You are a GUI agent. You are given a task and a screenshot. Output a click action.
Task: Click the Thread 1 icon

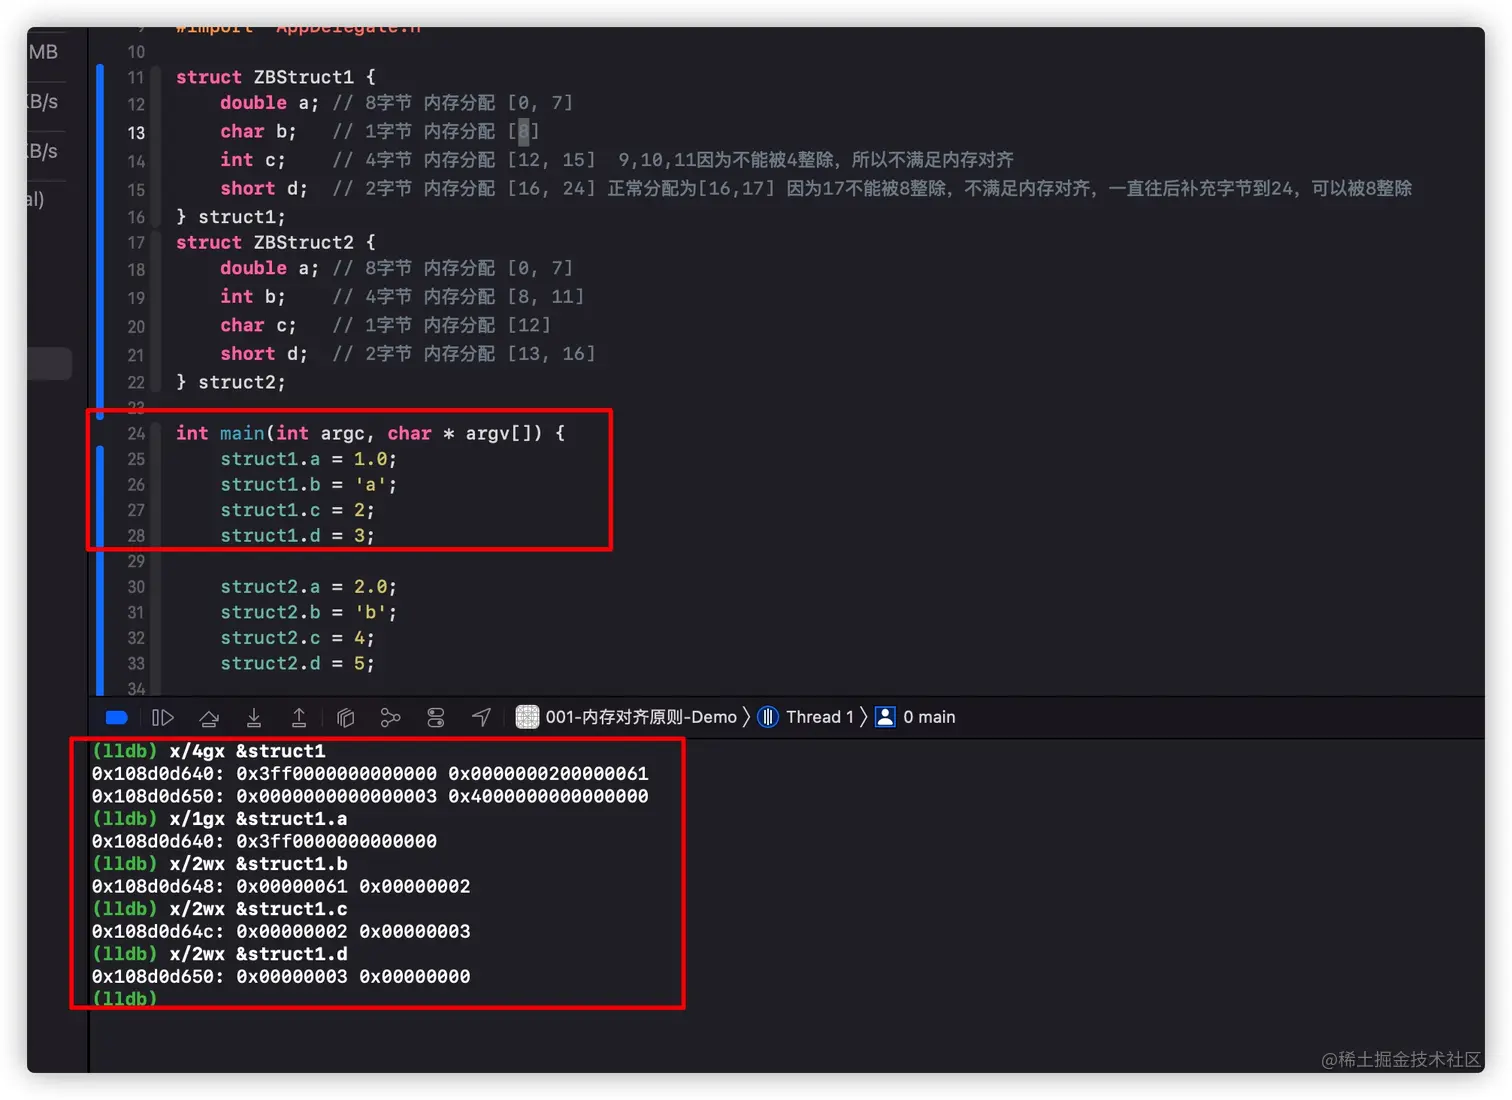click(x=768, y=717)
